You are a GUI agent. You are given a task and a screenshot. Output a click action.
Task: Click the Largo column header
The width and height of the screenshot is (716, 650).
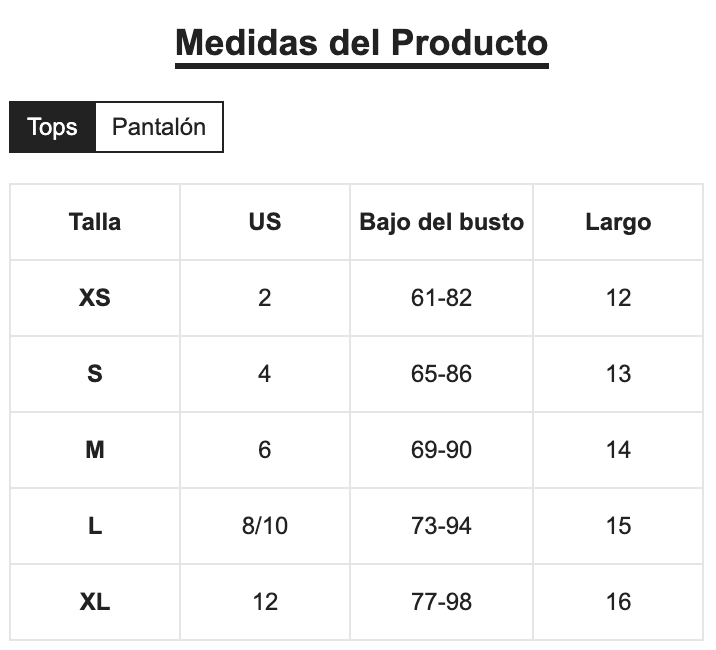(618, 222)
